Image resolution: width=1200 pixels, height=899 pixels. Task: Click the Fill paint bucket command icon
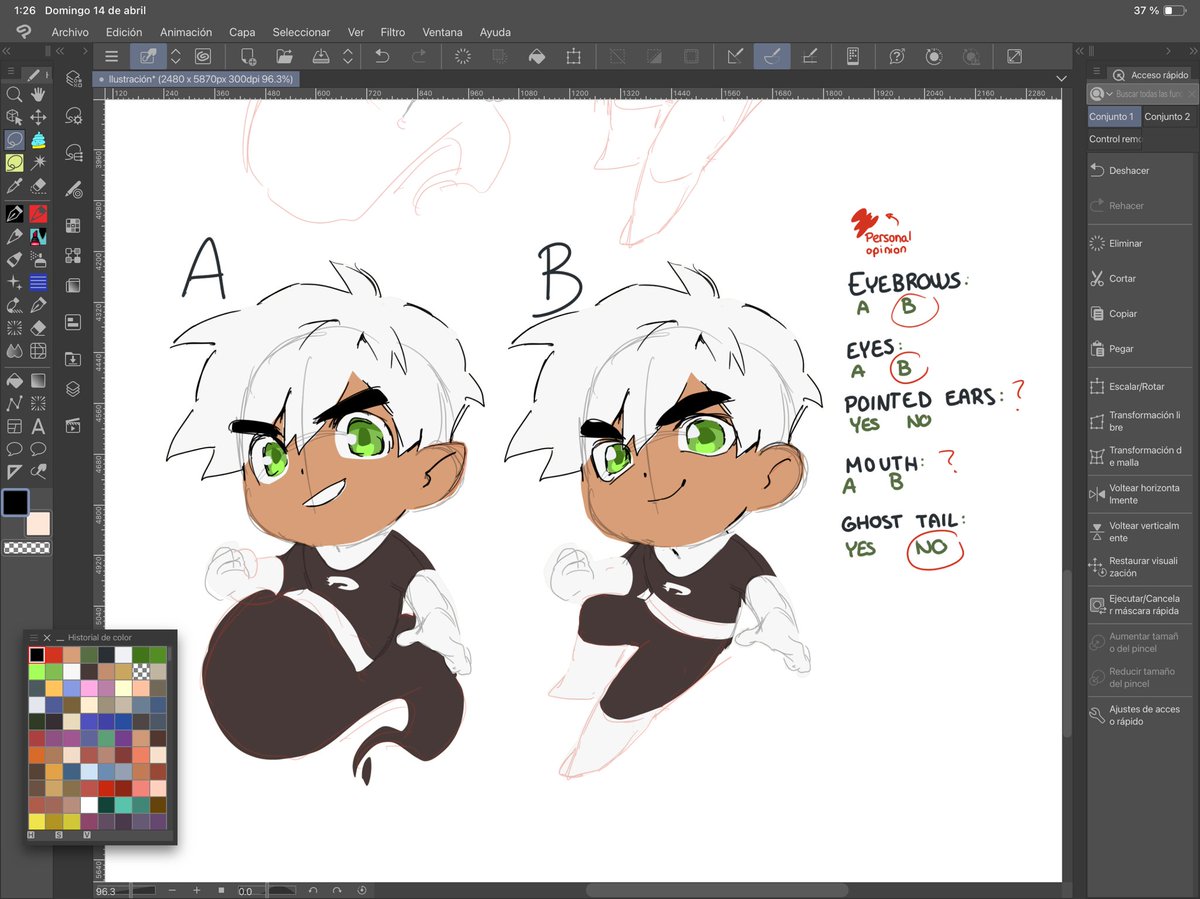click(536, 57)
